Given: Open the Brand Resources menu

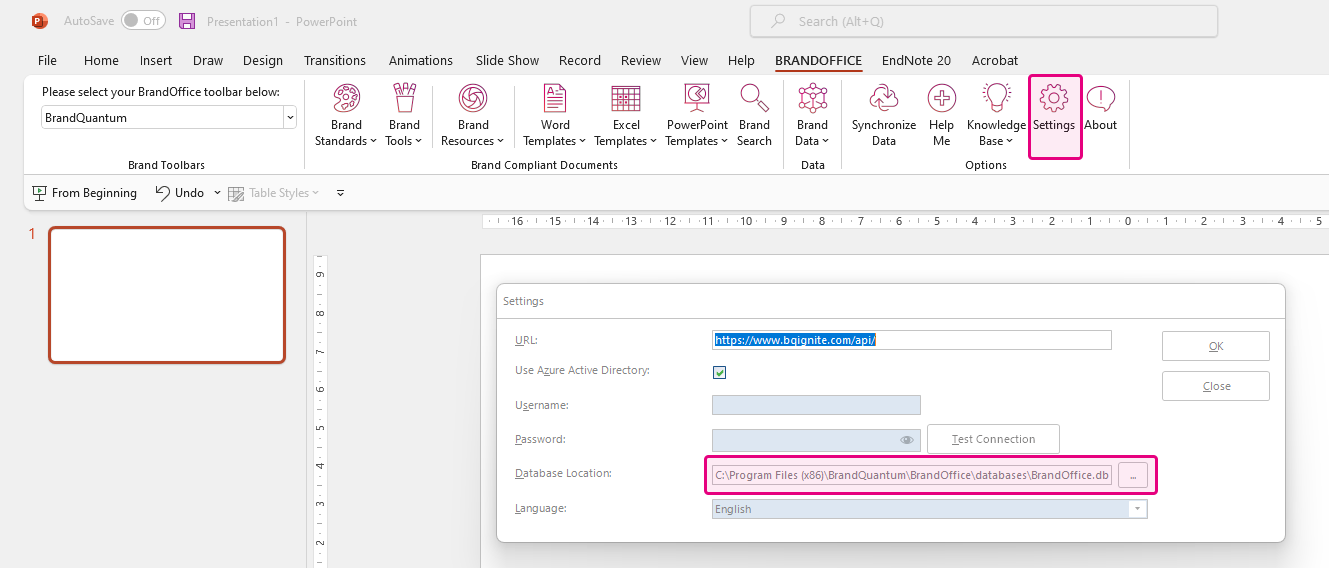Looking at the screenshot, I should (473, 116).
